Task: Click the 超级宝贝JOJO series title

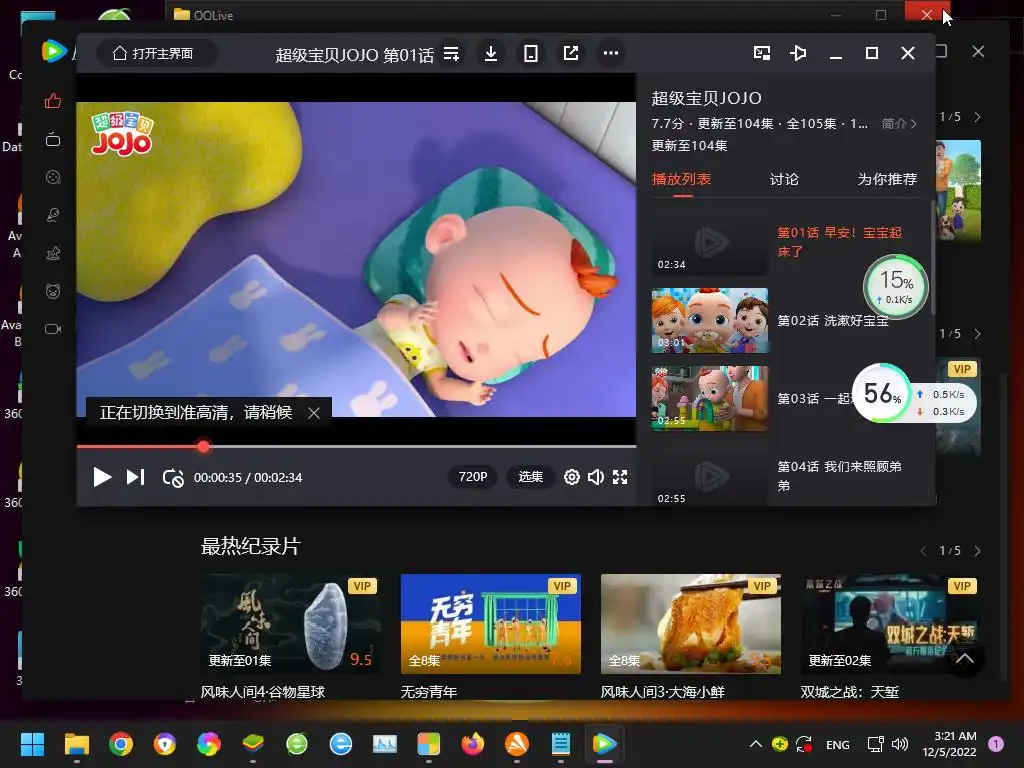Action: 706,99
